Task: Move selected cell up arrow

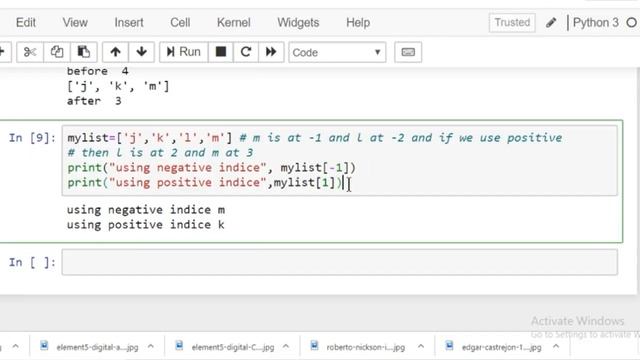Action: point(116,52)
